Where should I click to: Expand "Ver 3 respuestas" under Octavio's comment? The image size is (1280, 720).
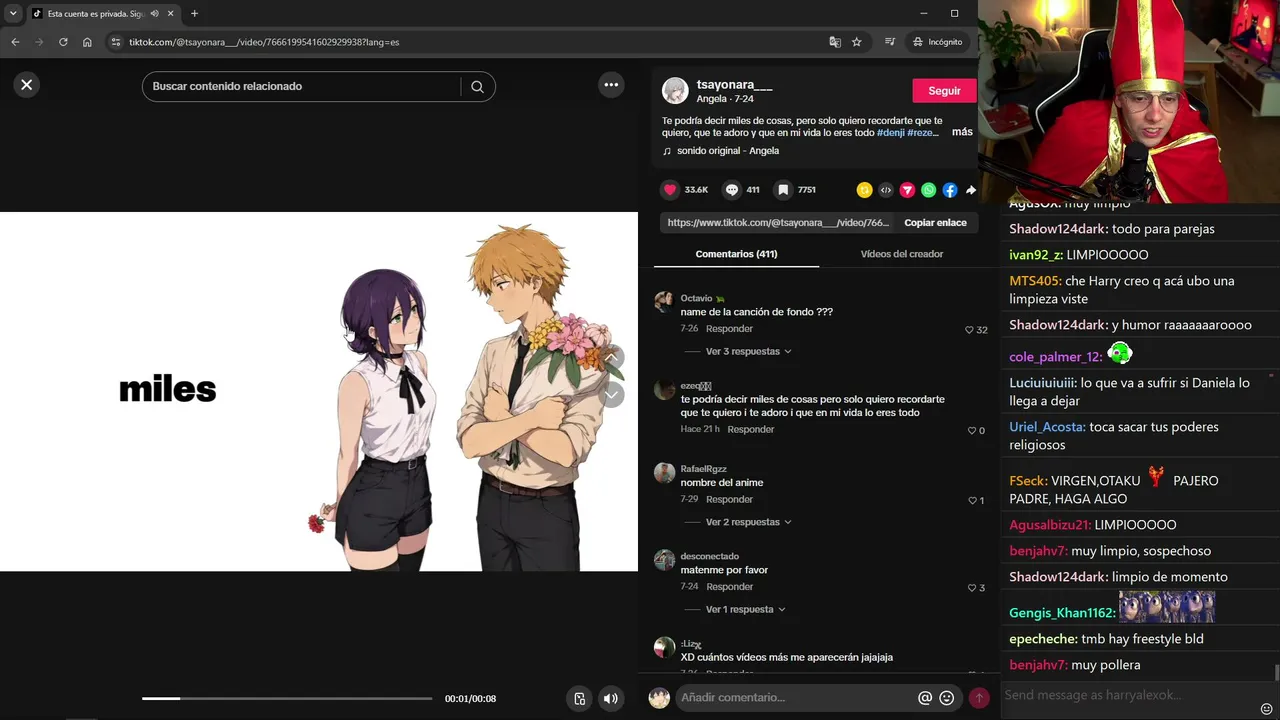pos(748,352)
